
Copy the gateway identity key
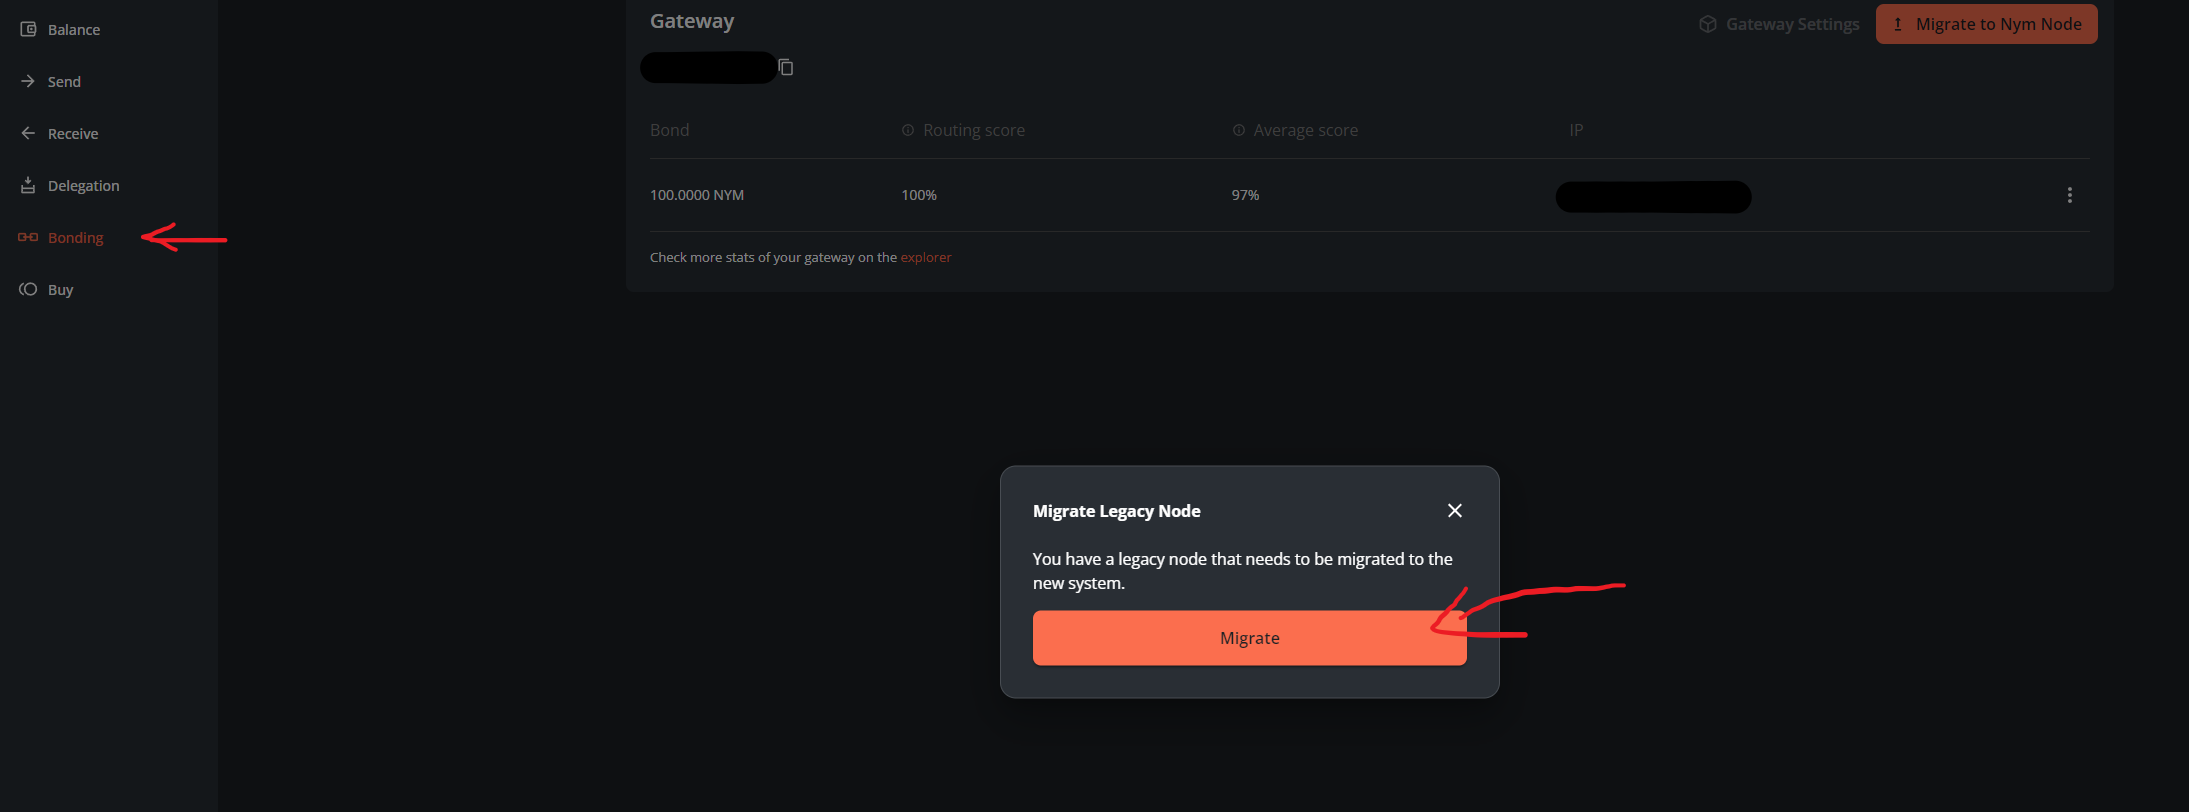[786, 67]
